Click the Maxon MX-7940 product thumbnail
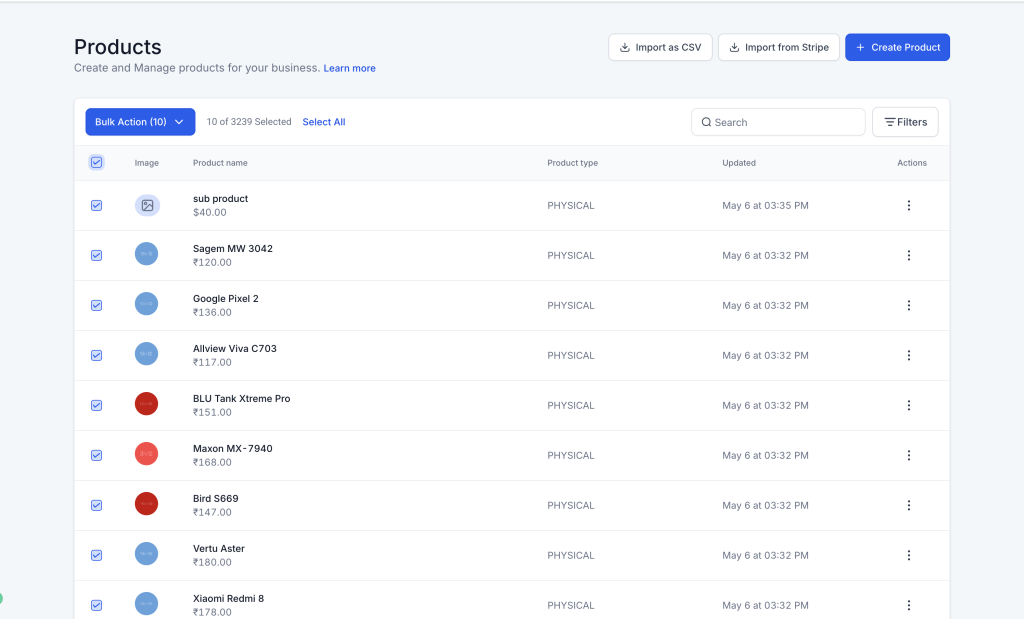This screenshot has width=1024, height=619. [146, 454]
